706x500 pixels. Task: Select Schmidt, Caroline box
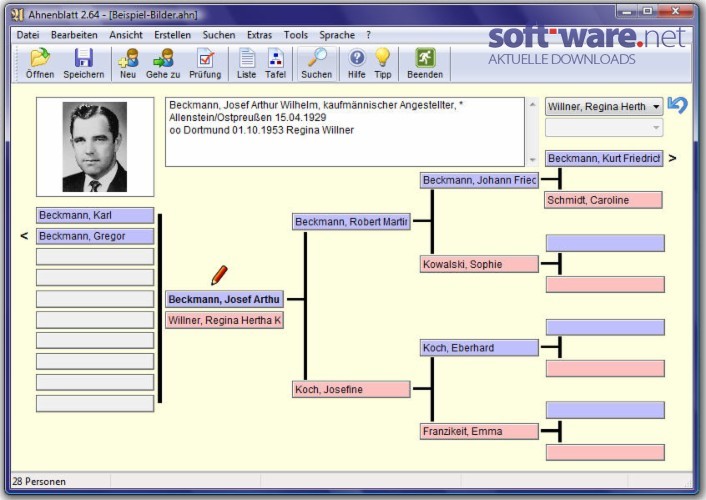coord(603,200)
